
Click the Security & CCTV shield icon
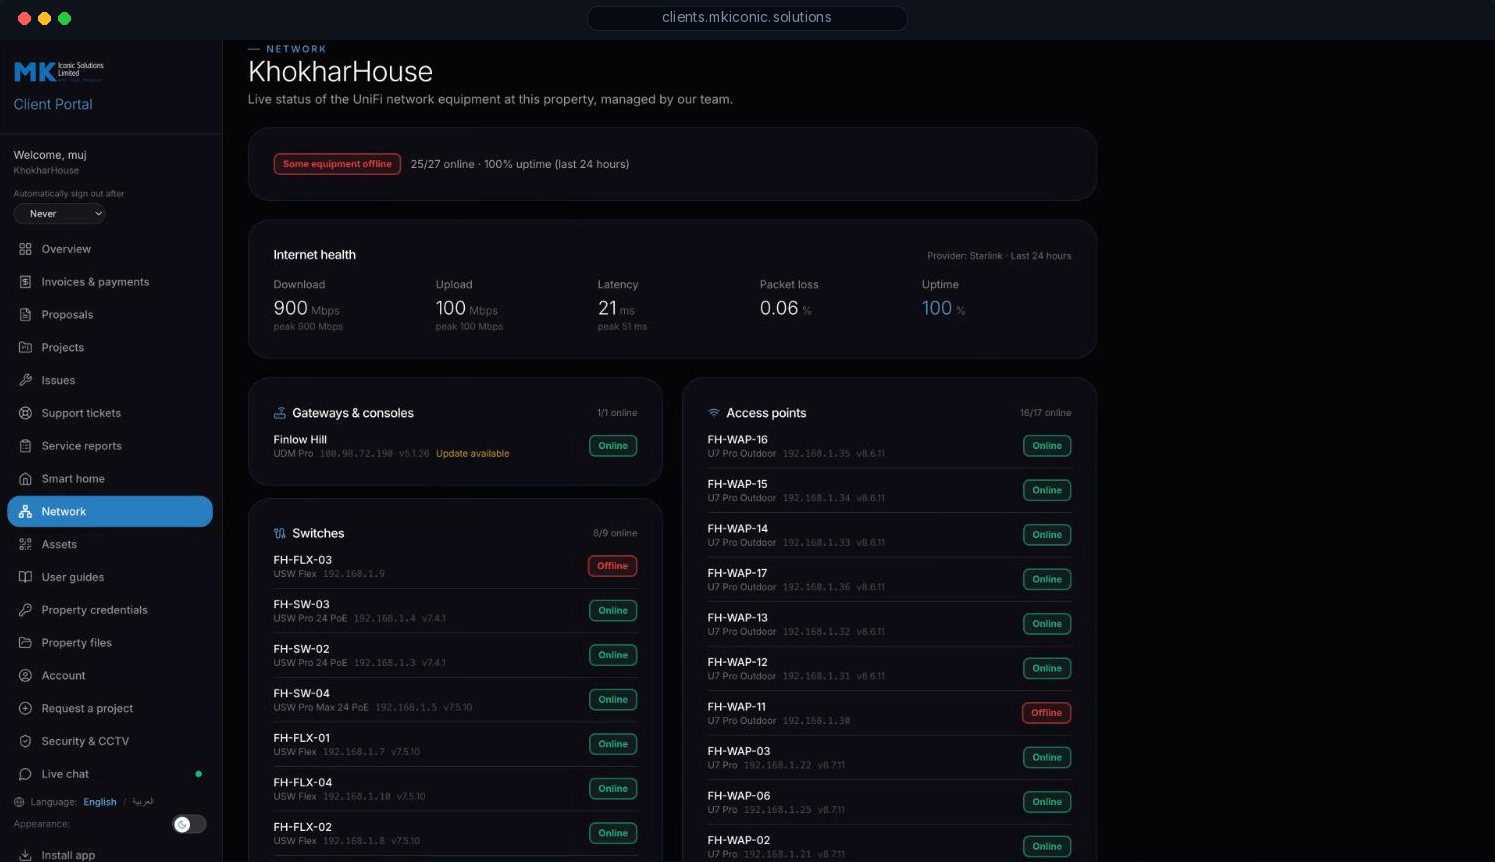[x=25, y=742]
